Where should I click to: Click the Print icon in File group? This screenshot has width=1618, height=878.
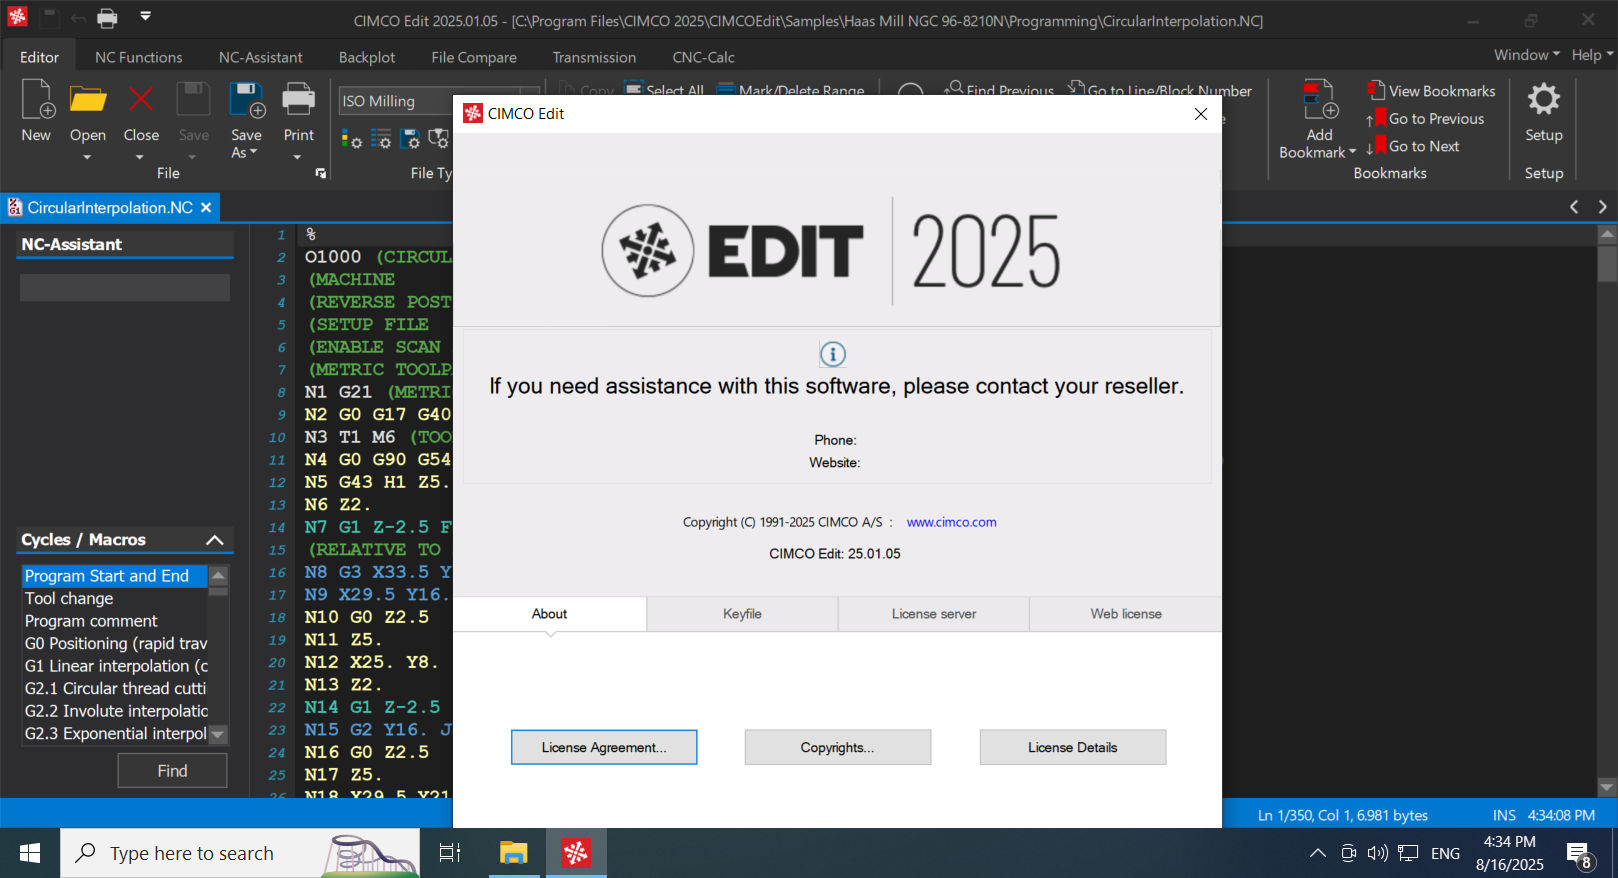298,100
